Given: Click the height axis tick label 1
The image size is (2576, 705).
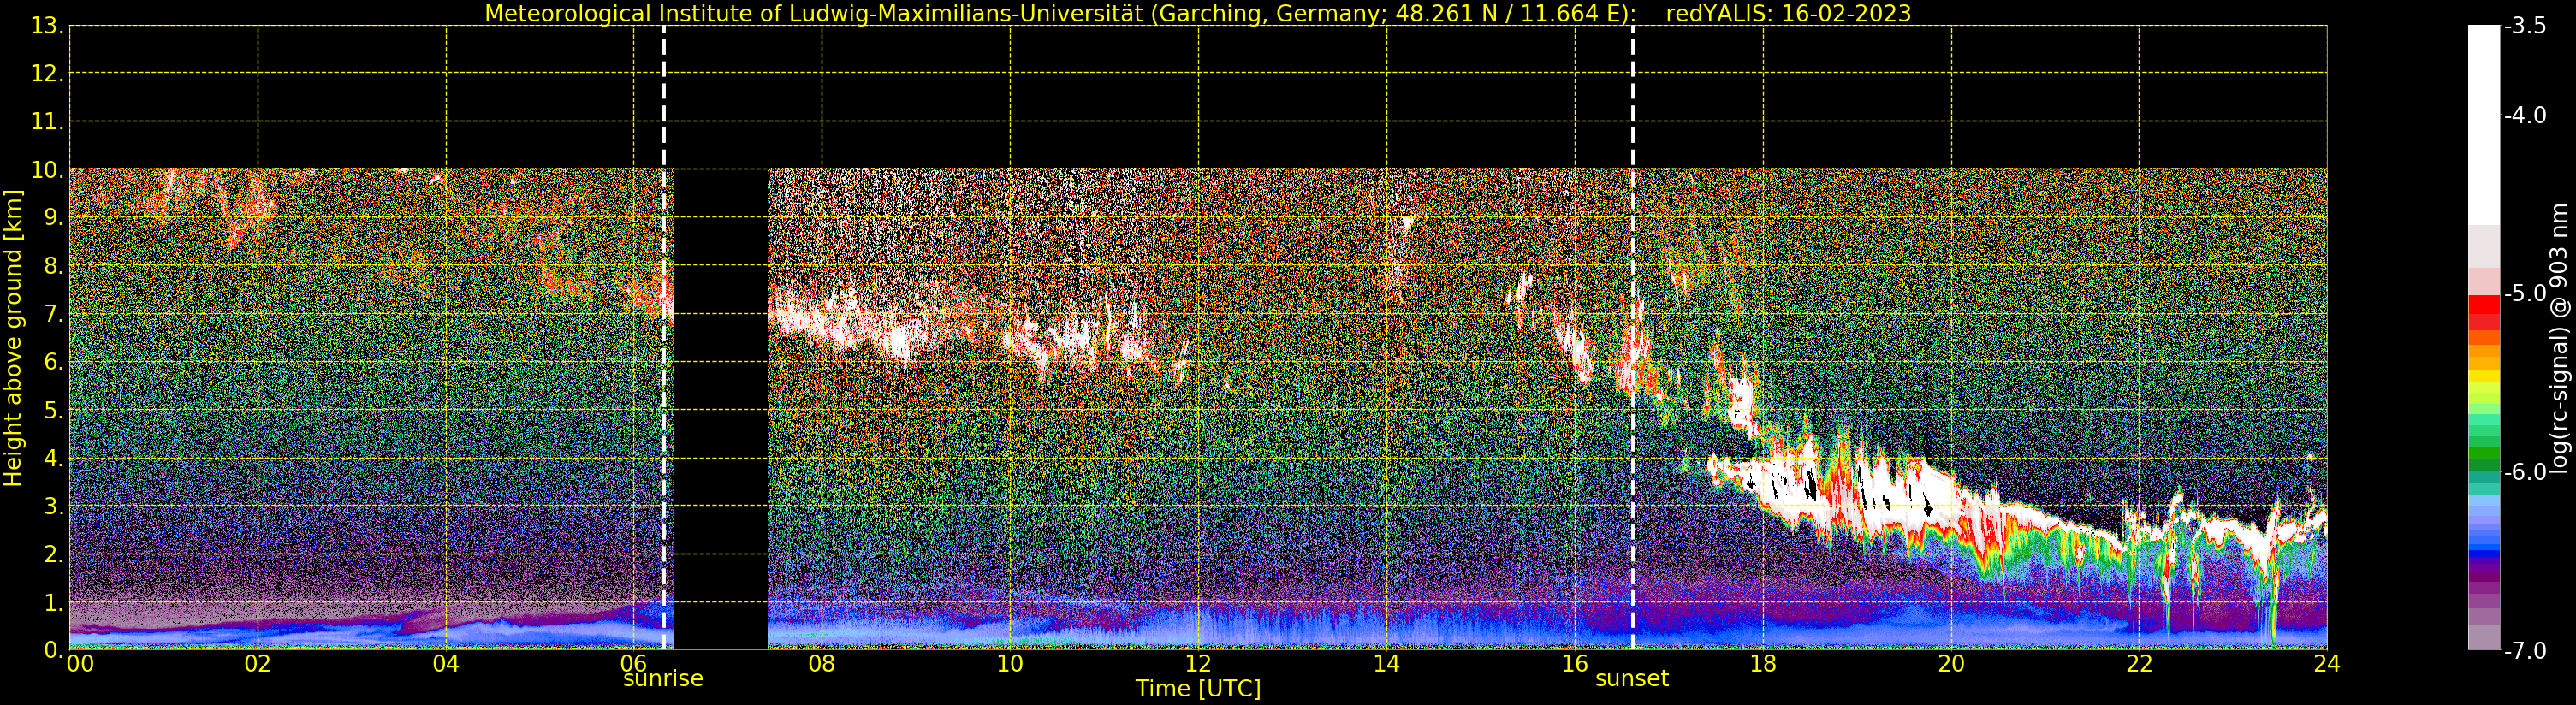Looking at the screenshot, I should (53, 602).
